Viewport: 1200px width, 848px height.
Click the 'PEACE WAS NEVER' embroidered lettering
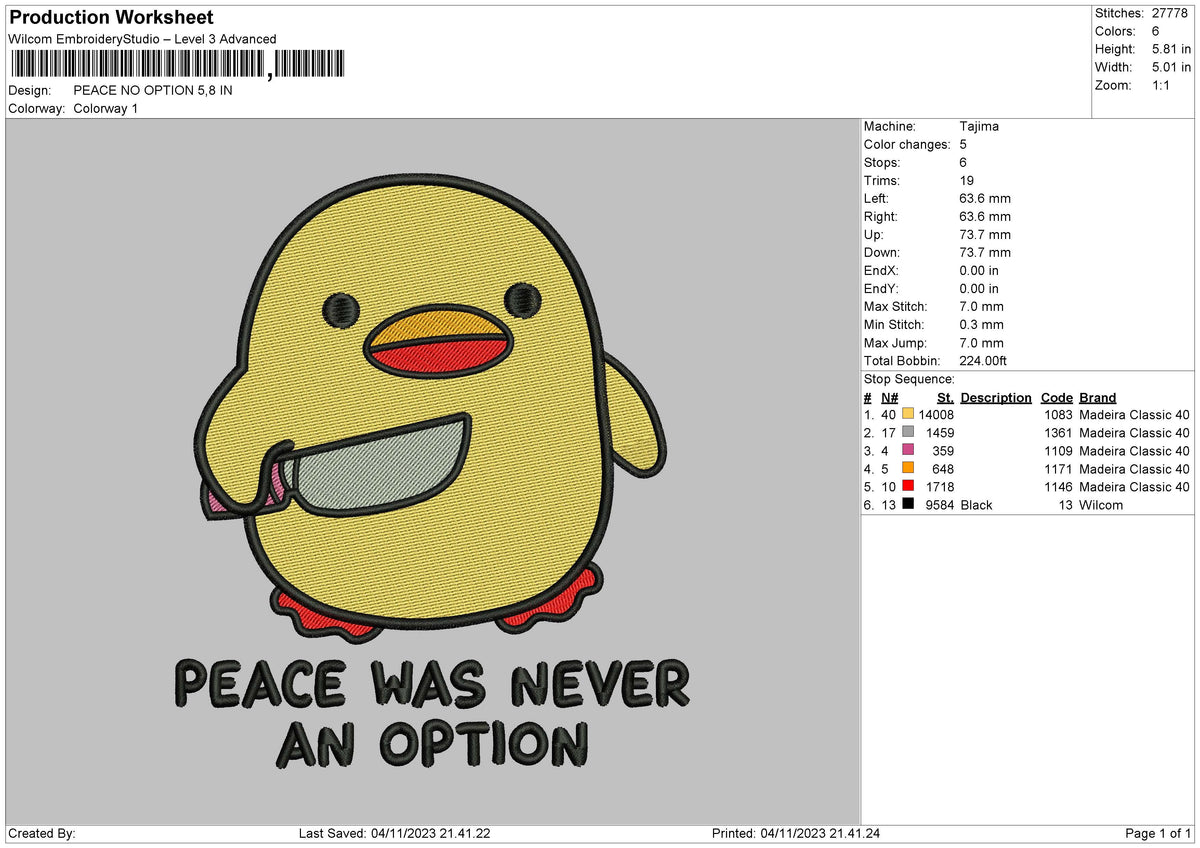pos(432,684)
